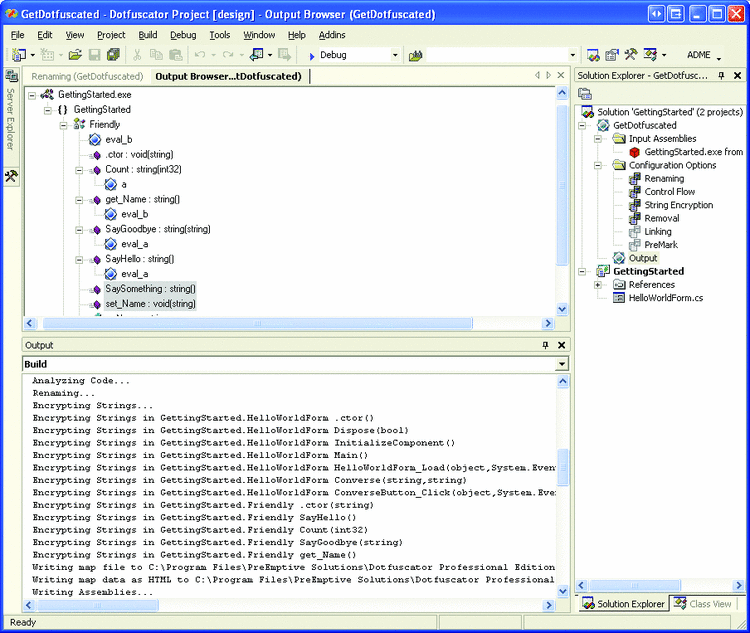
Task: Click the Toolbox hammer icon in toolbar
Action: point(630,55)
